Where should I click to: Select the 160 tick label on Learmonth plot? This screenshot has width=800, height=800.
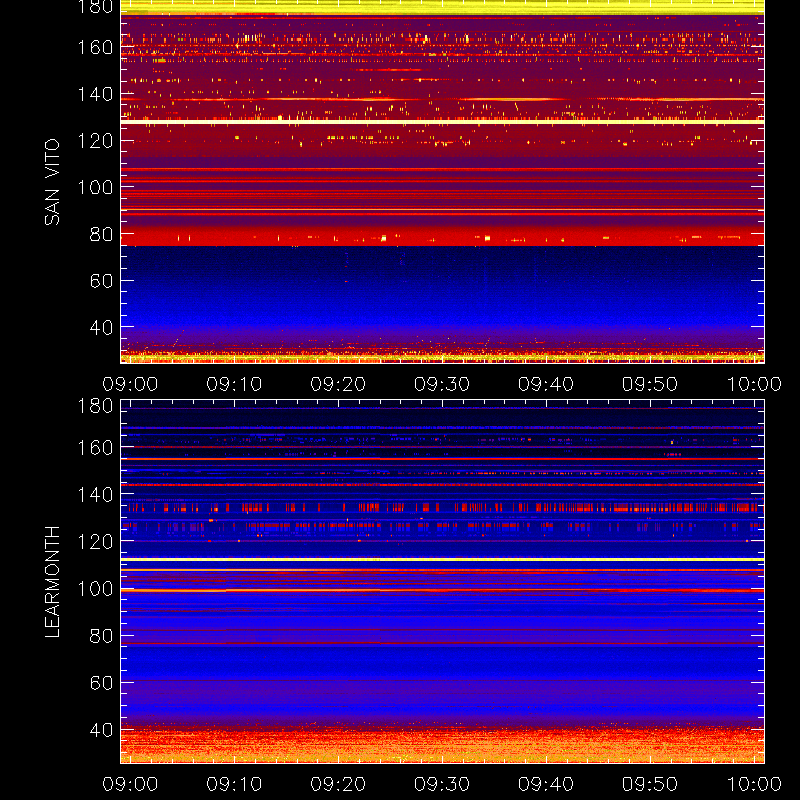pos(95,448)
